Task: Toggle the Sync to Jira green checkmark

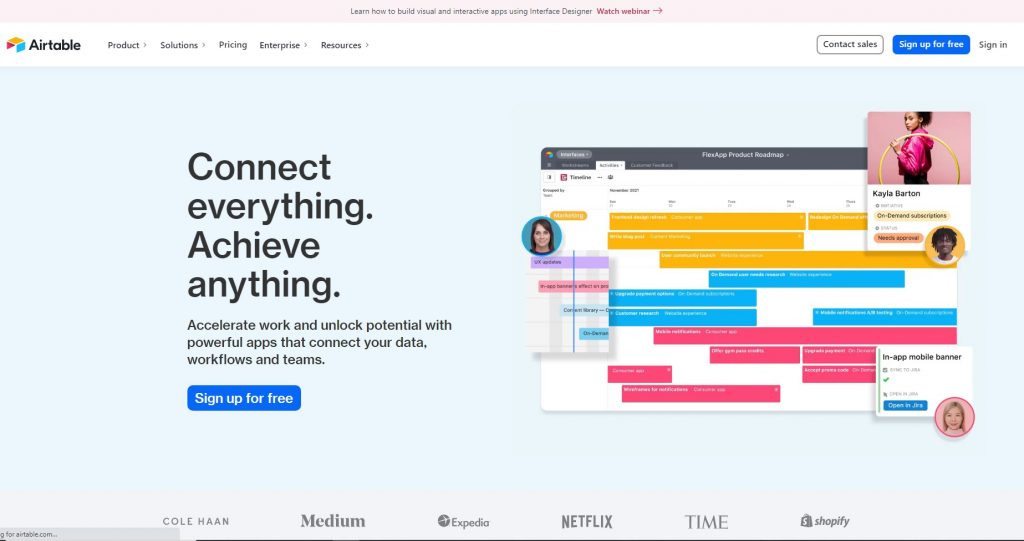Action: click(x=886, y=380)
